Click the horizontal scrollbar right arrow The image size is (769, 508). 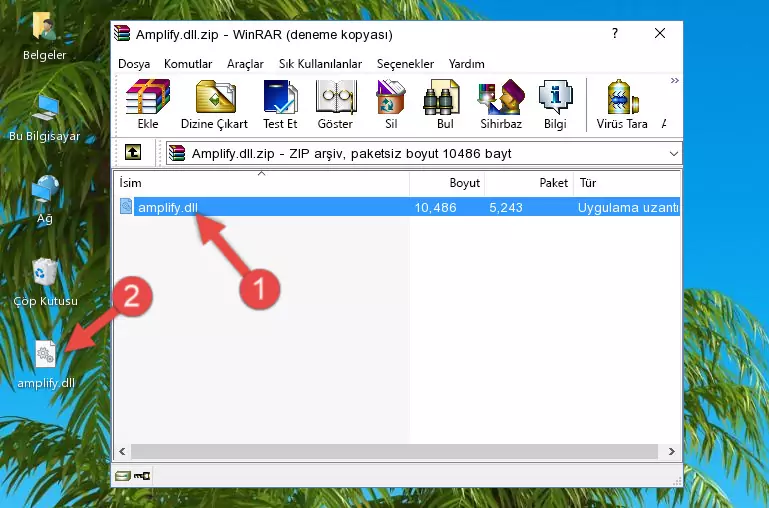coord(671,451)
